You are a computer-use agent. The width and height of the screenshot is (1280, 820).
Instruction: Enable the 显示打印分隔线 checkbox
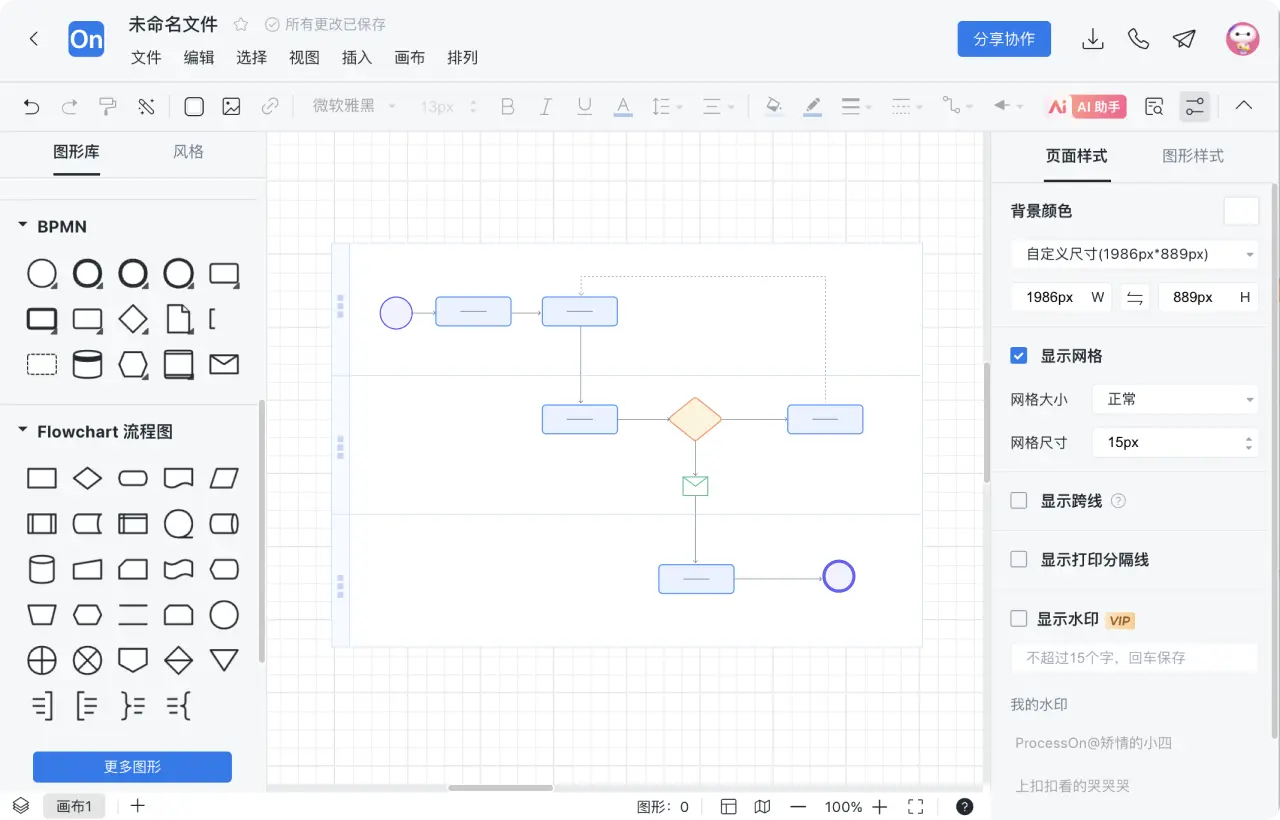coord(1019,560)
